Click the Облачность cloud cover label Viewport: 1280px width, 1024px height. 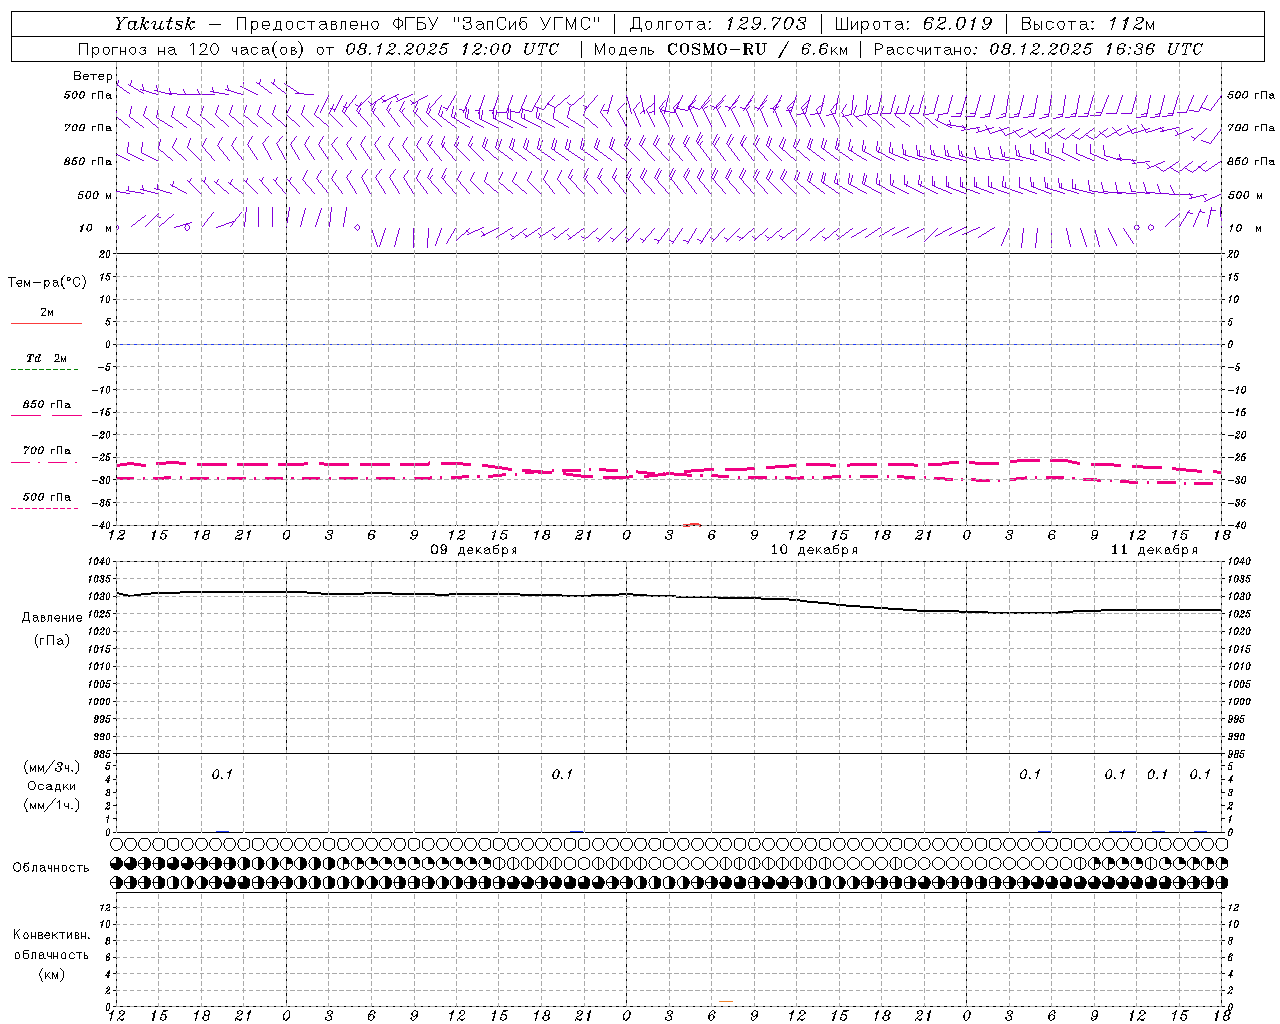coord(51,868)
